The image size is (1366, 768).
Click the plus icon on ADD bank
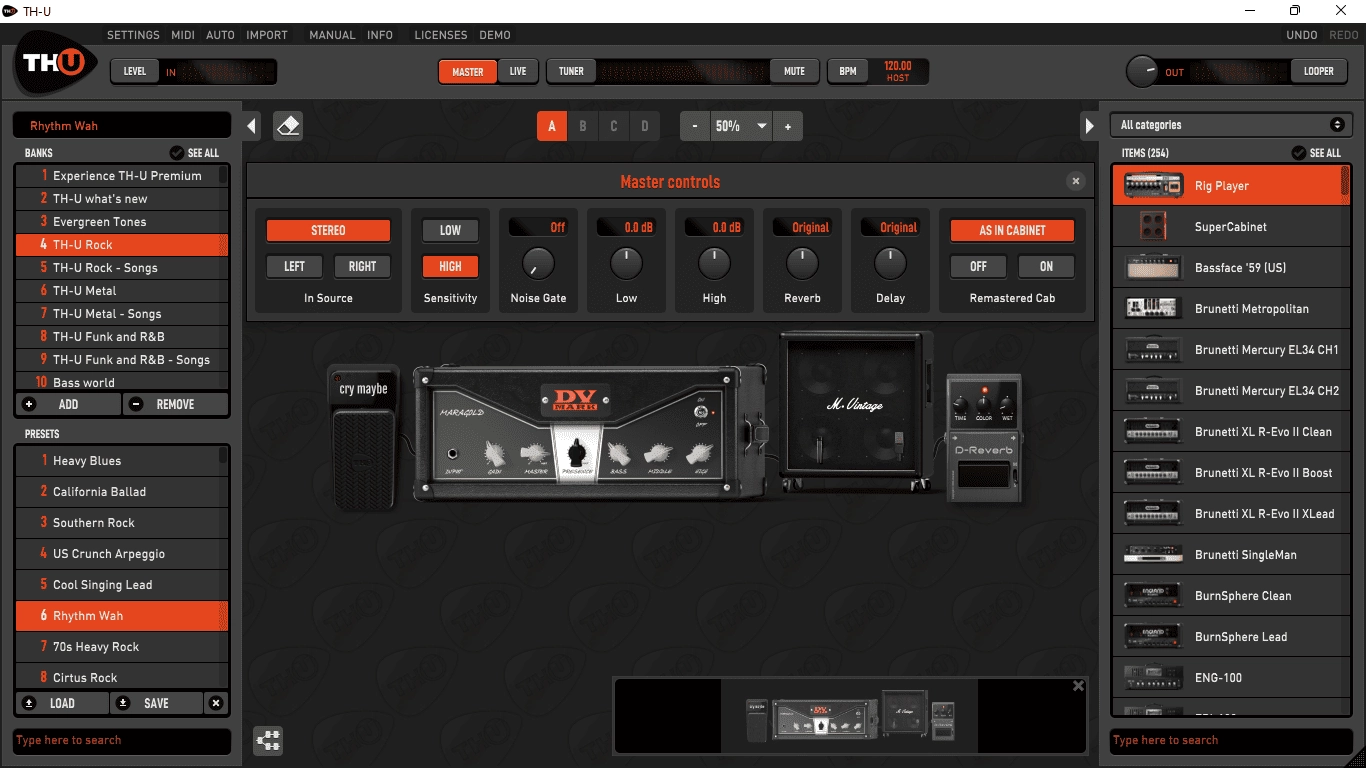pyautogui.click(x=29, y=404)
